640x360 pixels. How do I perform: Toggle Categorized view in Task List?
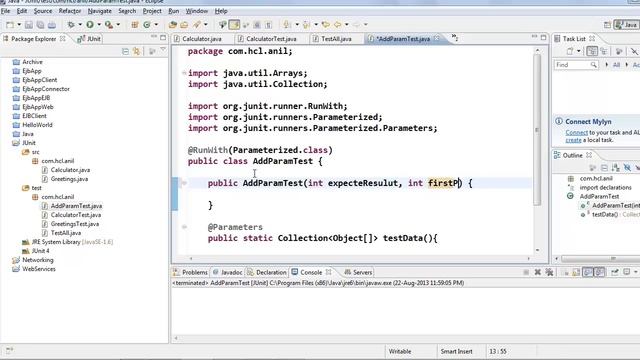(592, 51)
